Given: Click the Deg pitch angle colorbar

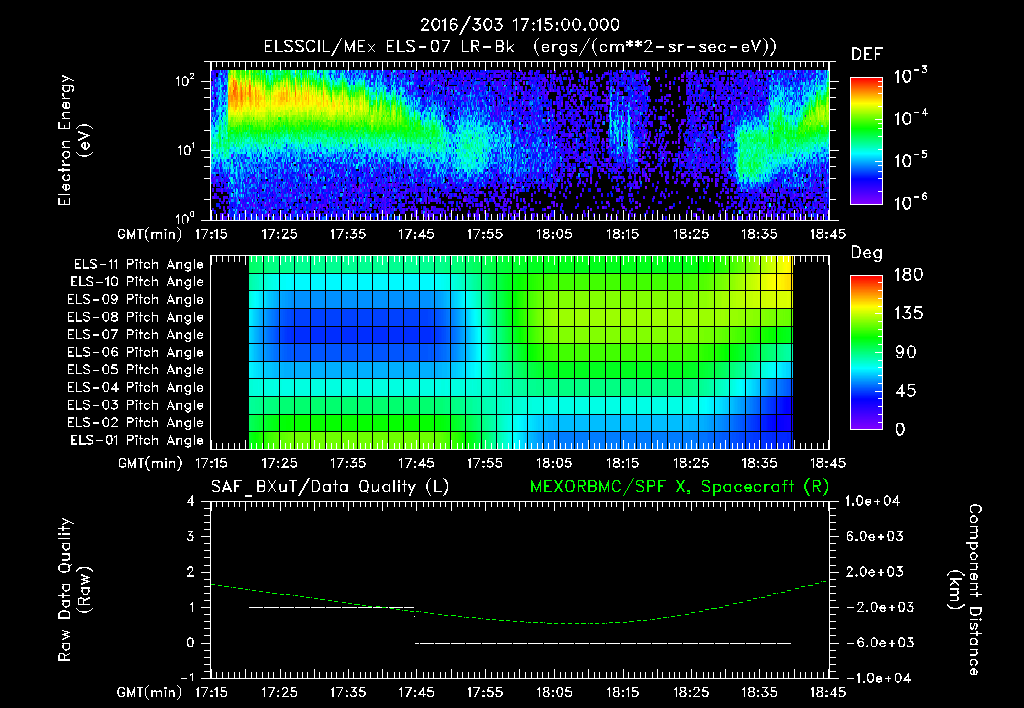Looking at the screenshot, I should (x=866, y=352).
